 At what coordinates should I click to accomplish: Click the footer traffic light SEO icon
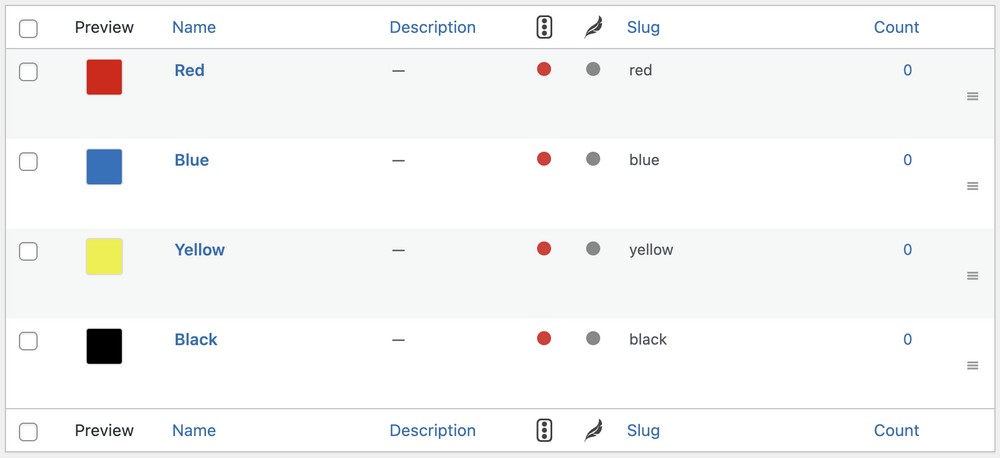544,431
